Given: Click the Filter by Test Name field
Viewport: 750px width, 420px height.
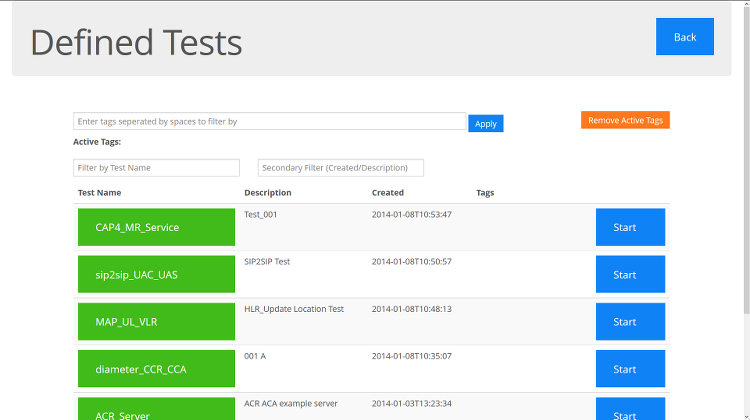Looking at the screenshot, I should tap(156, 168).
